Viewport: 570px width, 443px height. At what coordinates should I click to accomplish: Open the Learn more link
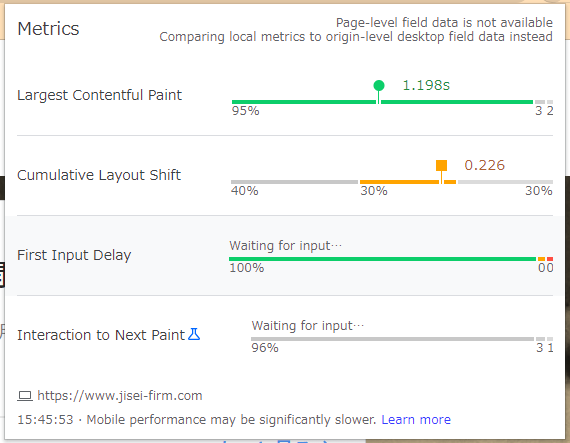(416, 420)
